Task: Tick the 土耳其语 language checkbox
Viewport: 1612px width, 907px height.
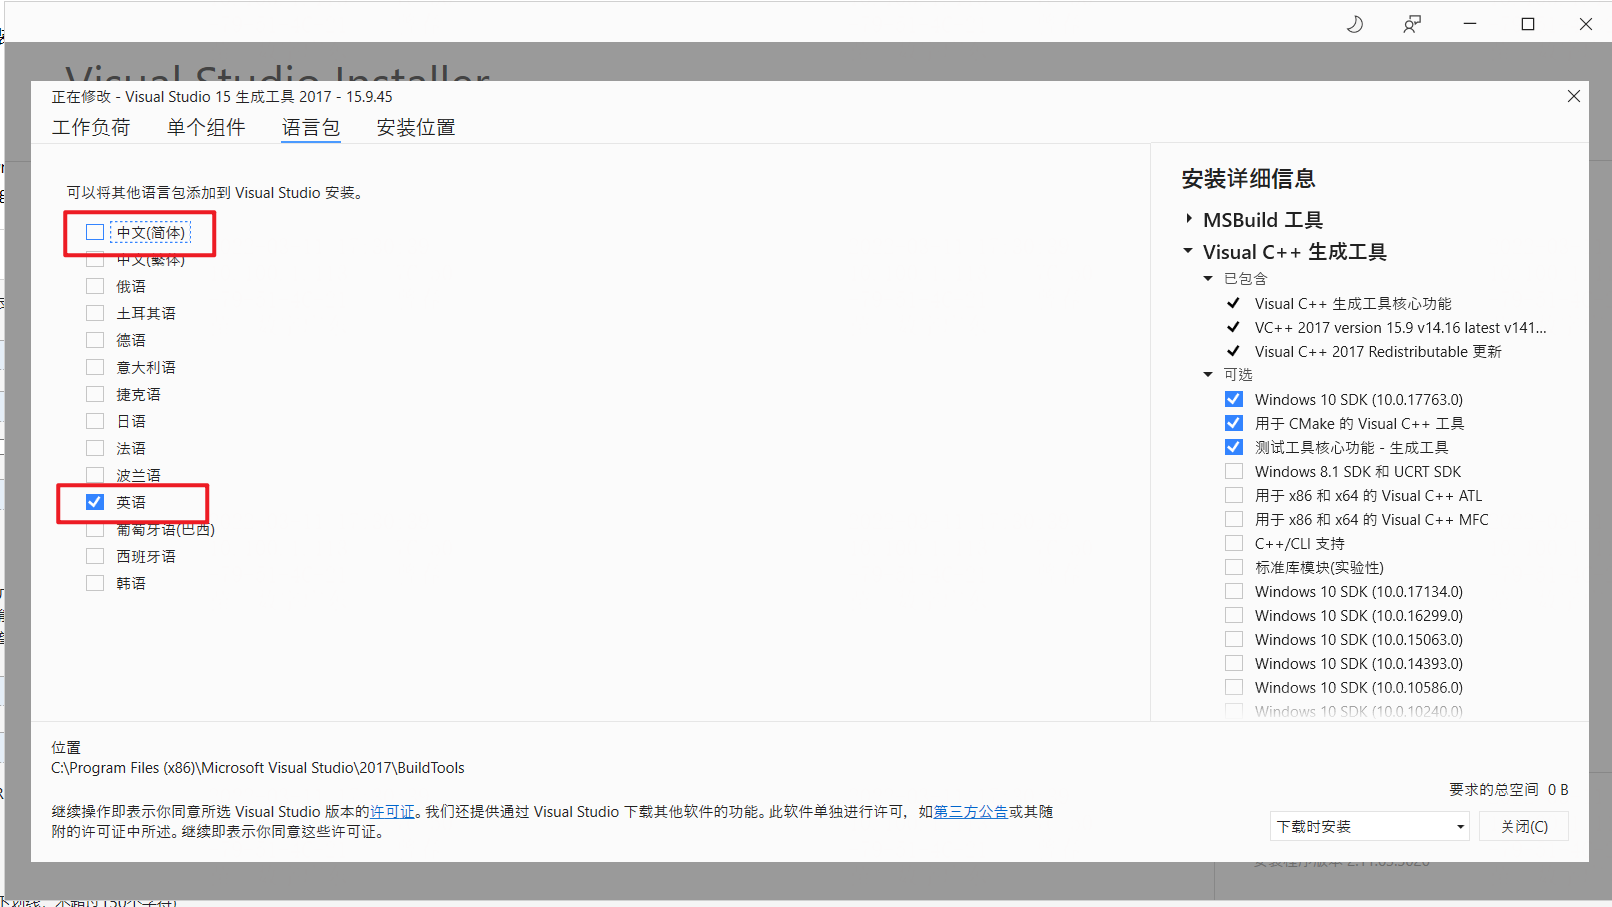Action: point(95,313)
